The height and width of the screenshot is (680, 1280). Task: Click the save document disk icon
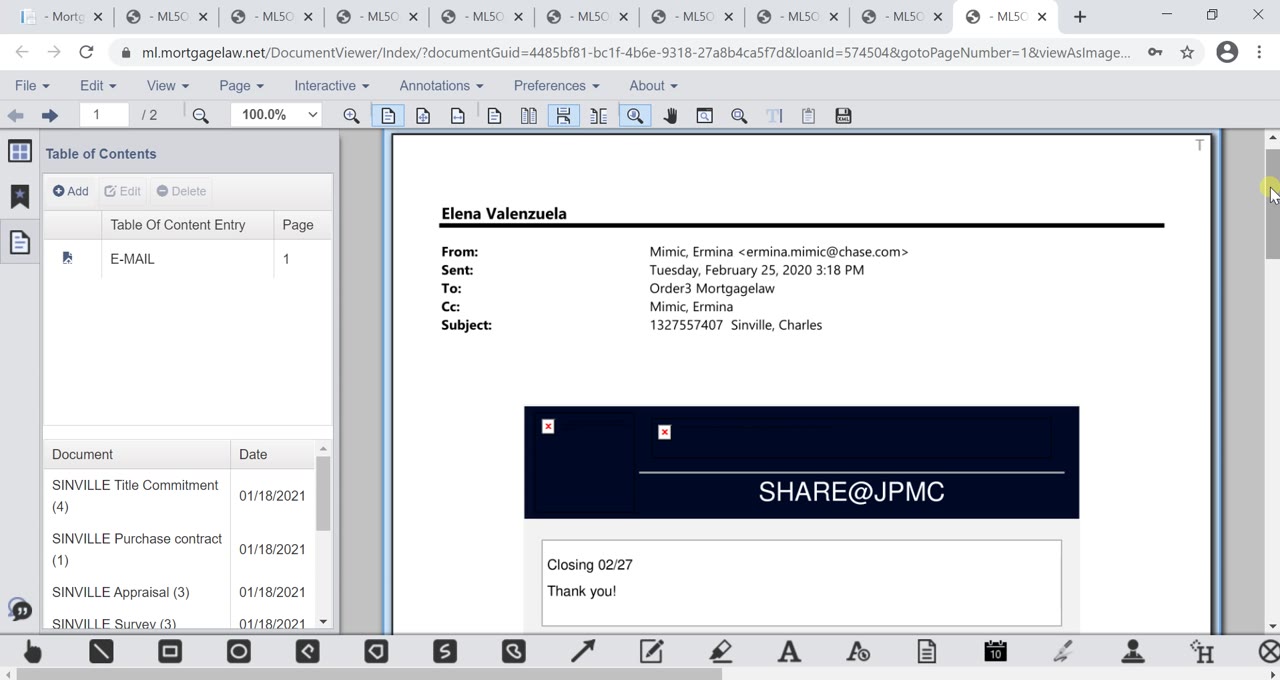click(843, 116)
